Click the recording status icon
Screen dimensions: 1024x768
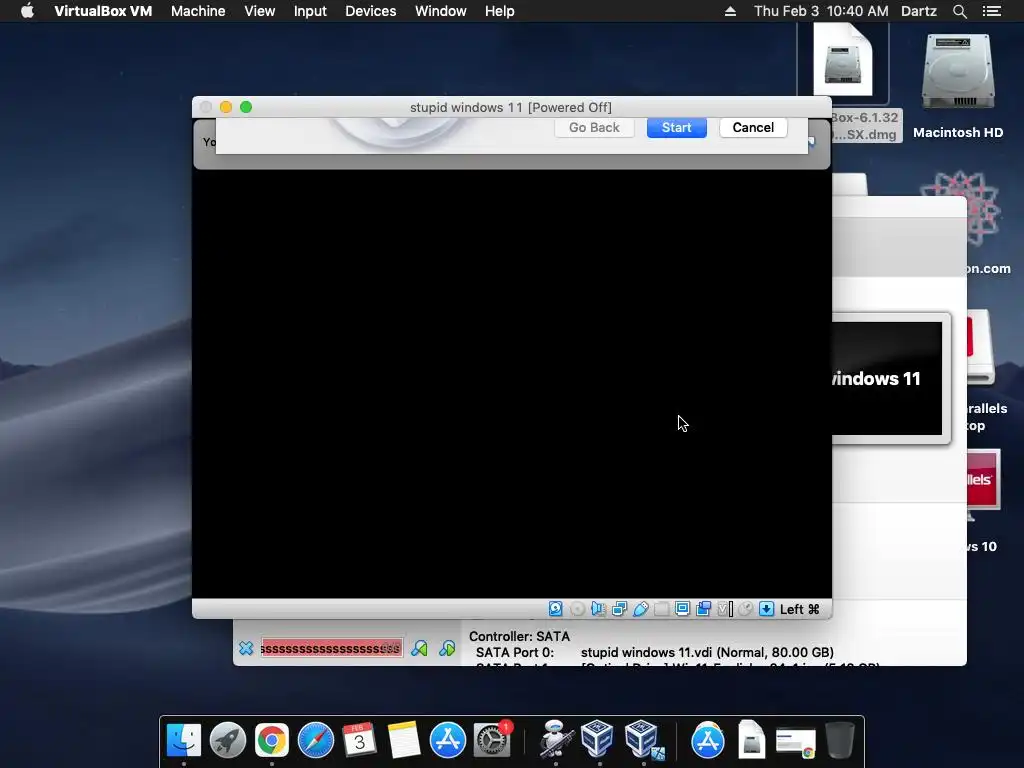tap(703, 609)
